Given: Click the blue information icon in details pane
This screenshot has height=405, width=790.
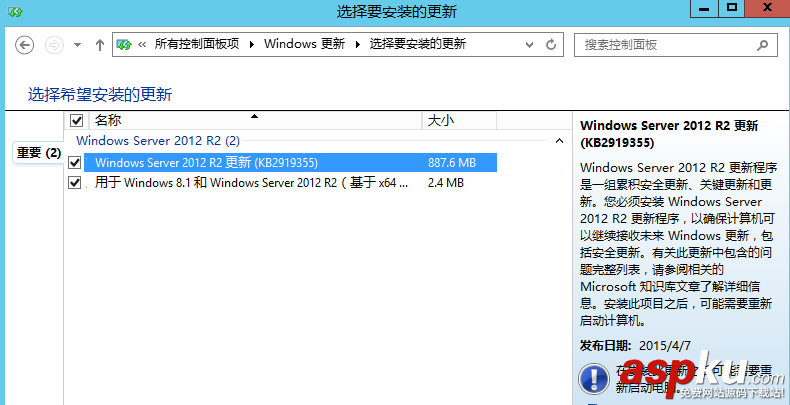Looking at the screenshot, I should point(594,378).
